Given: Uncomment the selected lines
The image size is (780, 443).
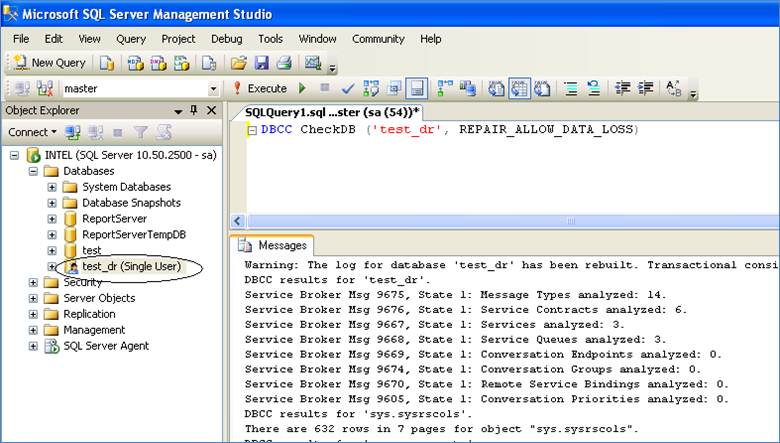Looking at the screenshot, I should pyautogui.click(x=593, y=89).
